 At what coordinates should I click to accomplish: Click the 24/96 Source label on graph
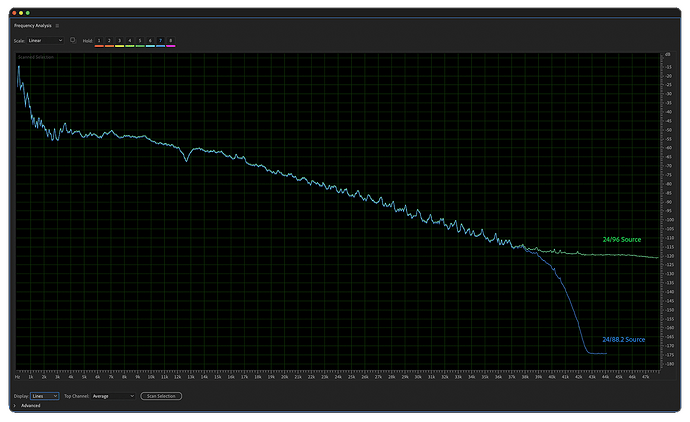[622, 239]
